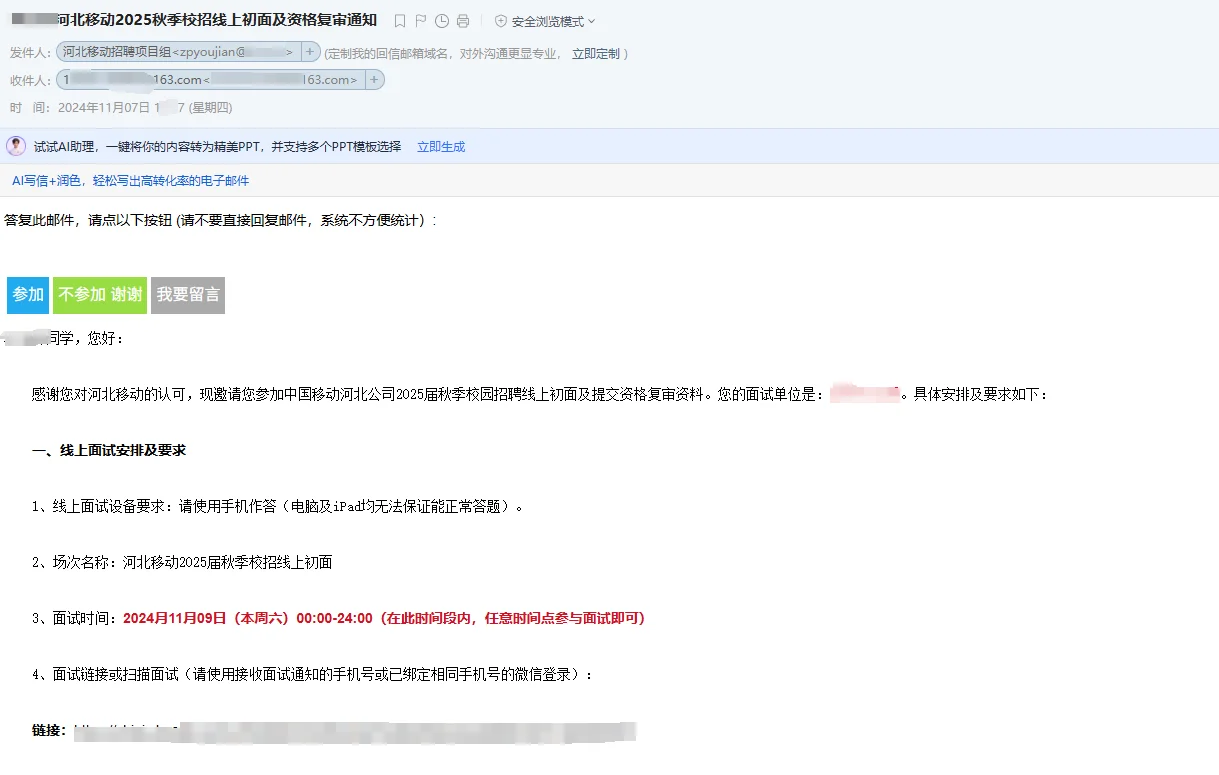Screen dimensions: 1219x775
Task: Click the blue 参加 button
Action: point(28,295)
